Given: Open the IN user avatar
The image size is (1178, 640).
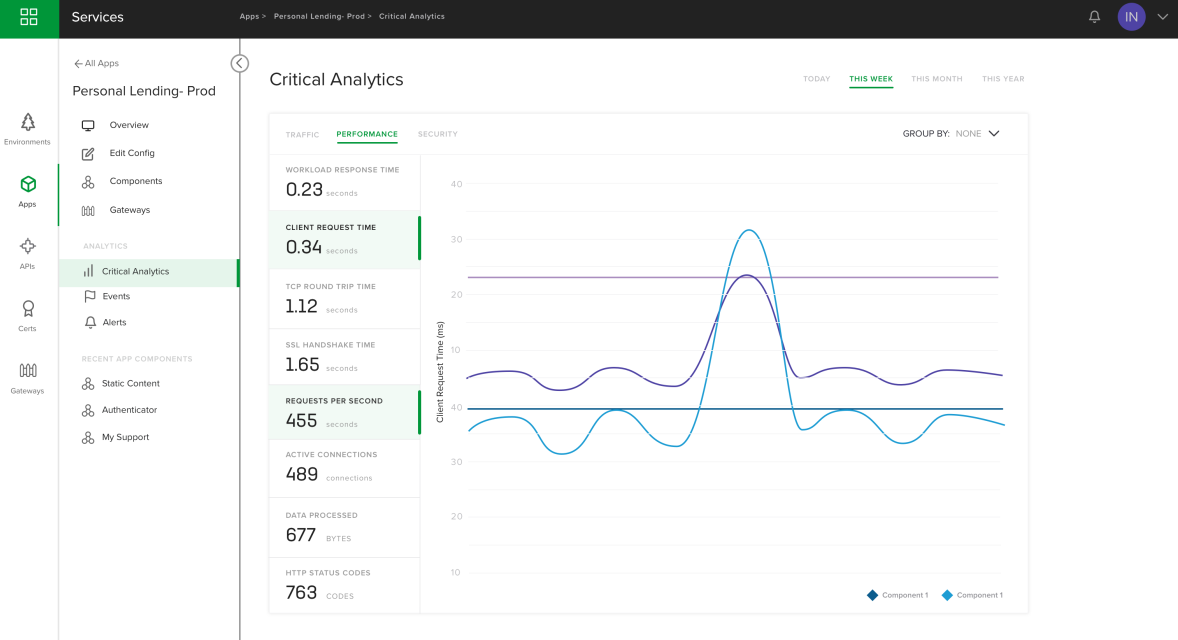Looking at the screenshot, I should tap(1131, 17).
